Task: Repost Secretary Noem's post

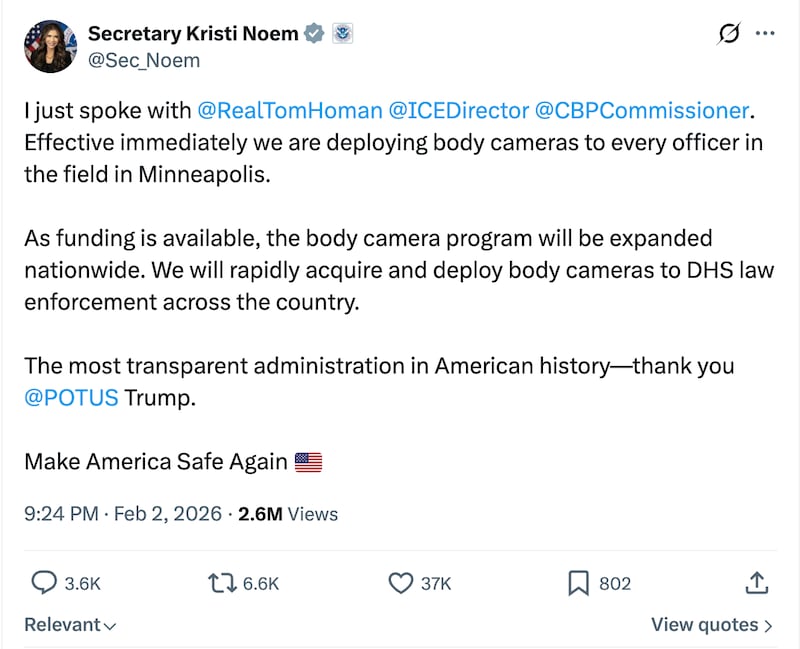Action: tap(220, 583)
